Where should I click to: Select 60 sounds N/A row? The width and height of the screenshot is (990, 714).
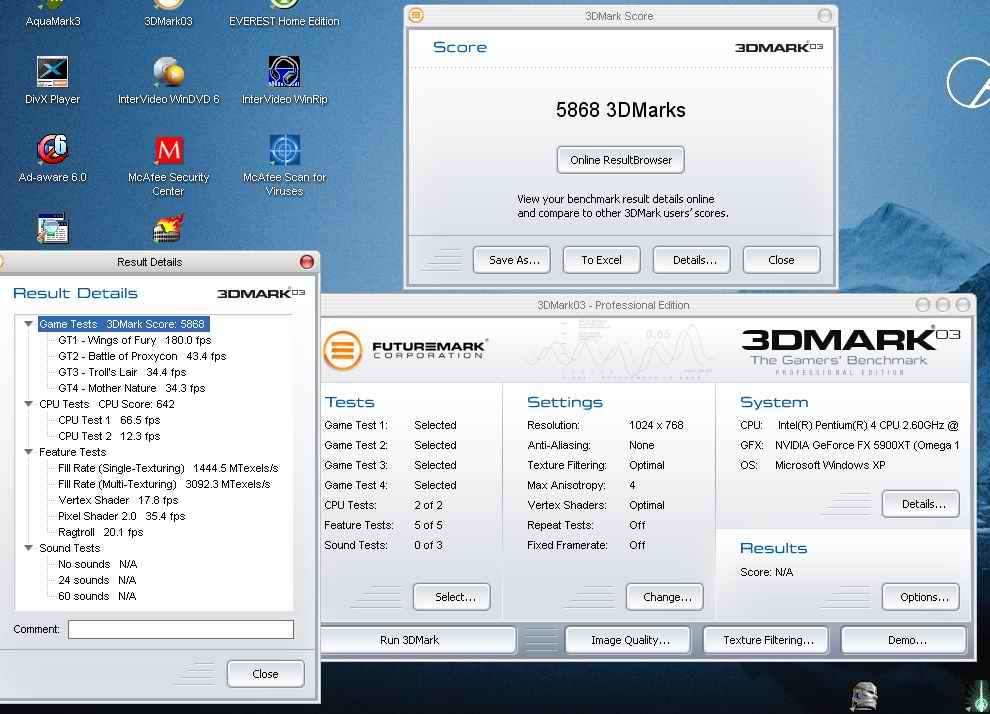pyautogui.click(x=97, y=596)
